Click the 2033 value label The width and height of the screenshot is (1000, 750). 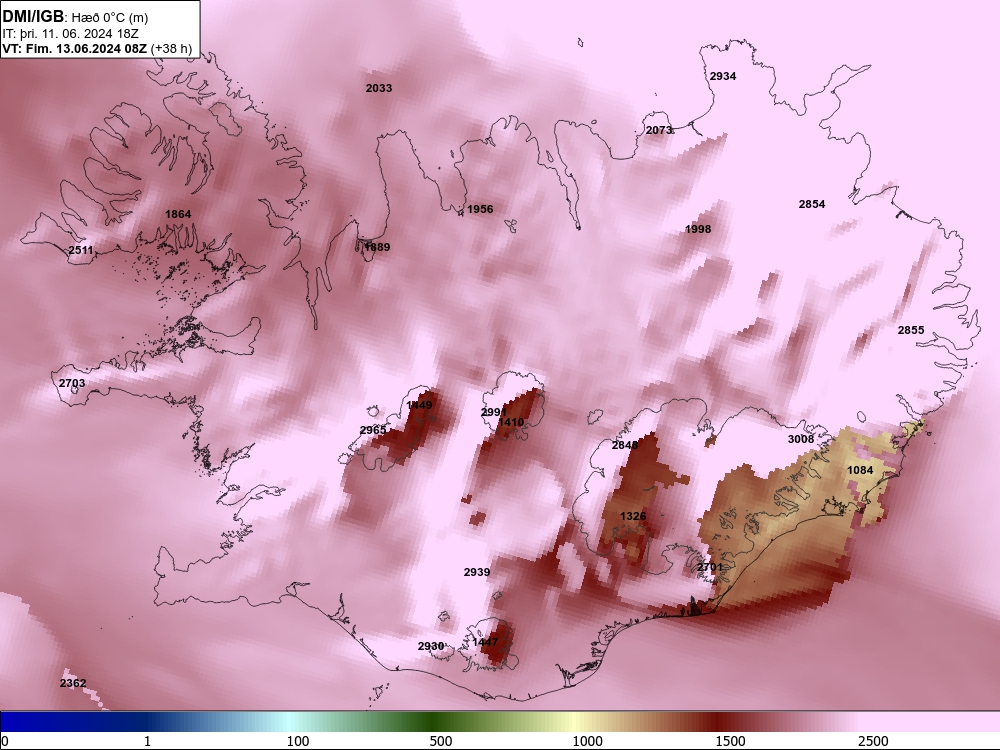point(379,88)
